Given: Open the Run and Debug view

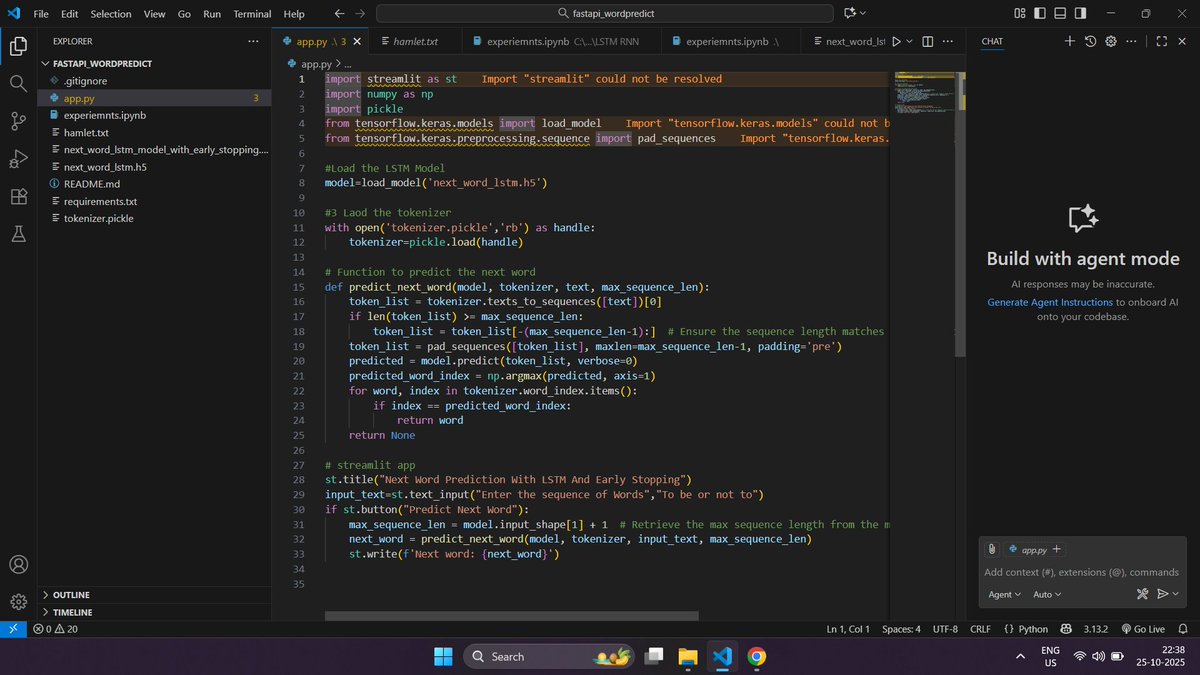Looking at the screenshot, I should 18,158.
